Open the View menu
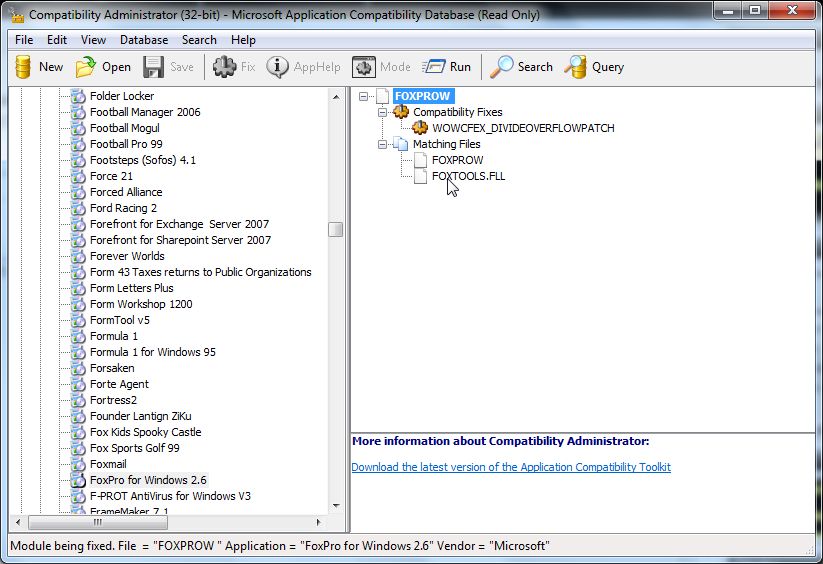823x564 pixels. [x=93, y=40]
